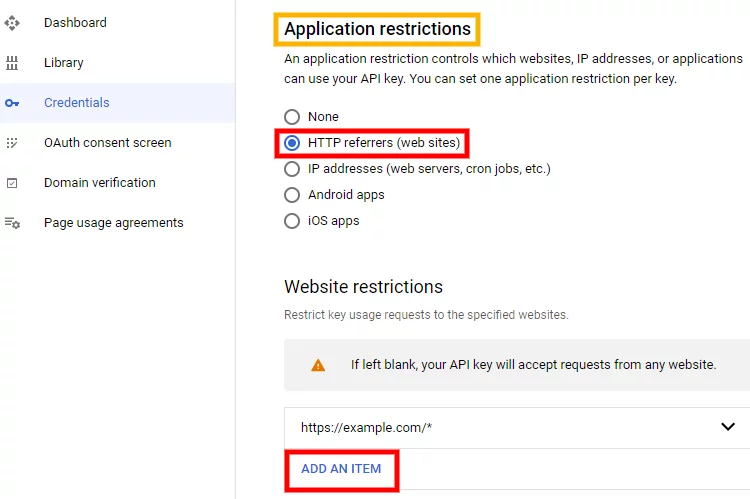This screenshot has width=750, height=499.
Task: Click the Library icon in sidebar
Action: tap(12, 63)
